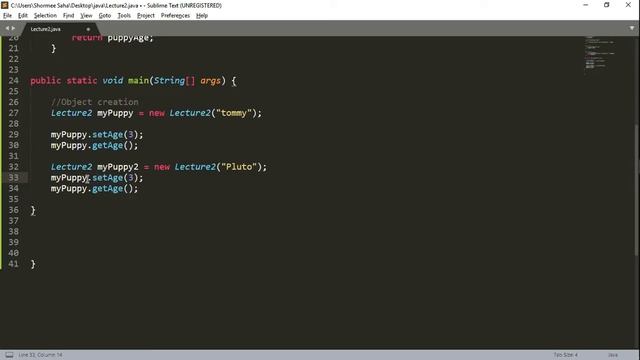Image resolution: width=640 pixels, height=360 pixels.
Task: Click line number 33 in gutter
Action: click(x=13, y=178)
